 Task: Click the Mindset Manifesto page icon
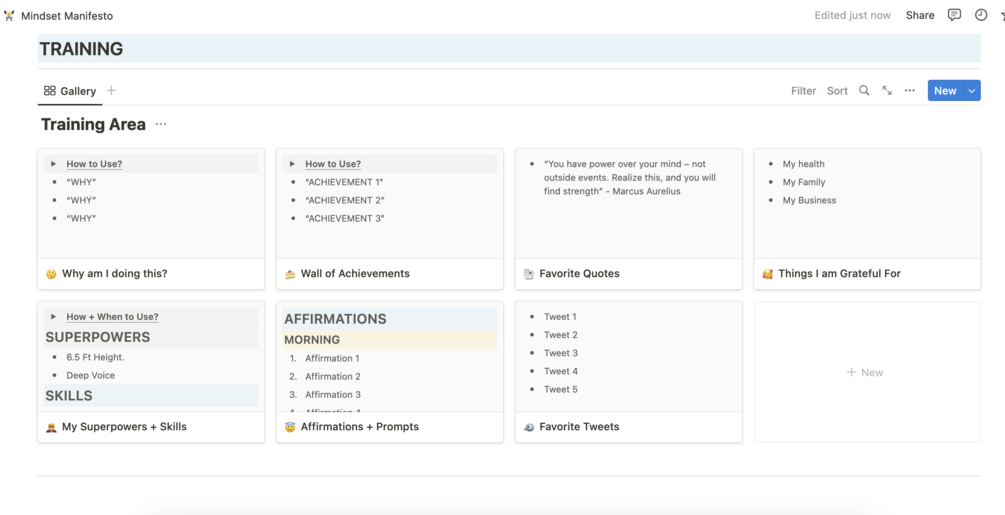9,15
